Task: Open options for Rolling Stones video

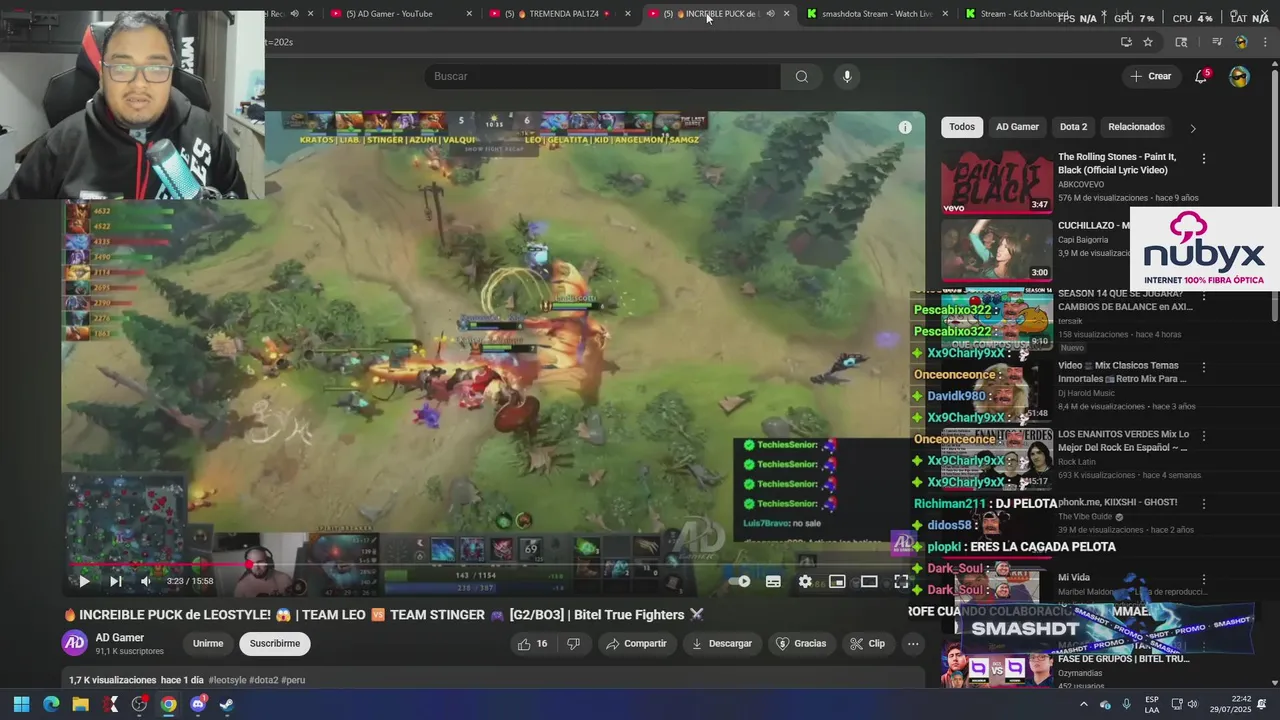Action: [x=1204, y=159]
